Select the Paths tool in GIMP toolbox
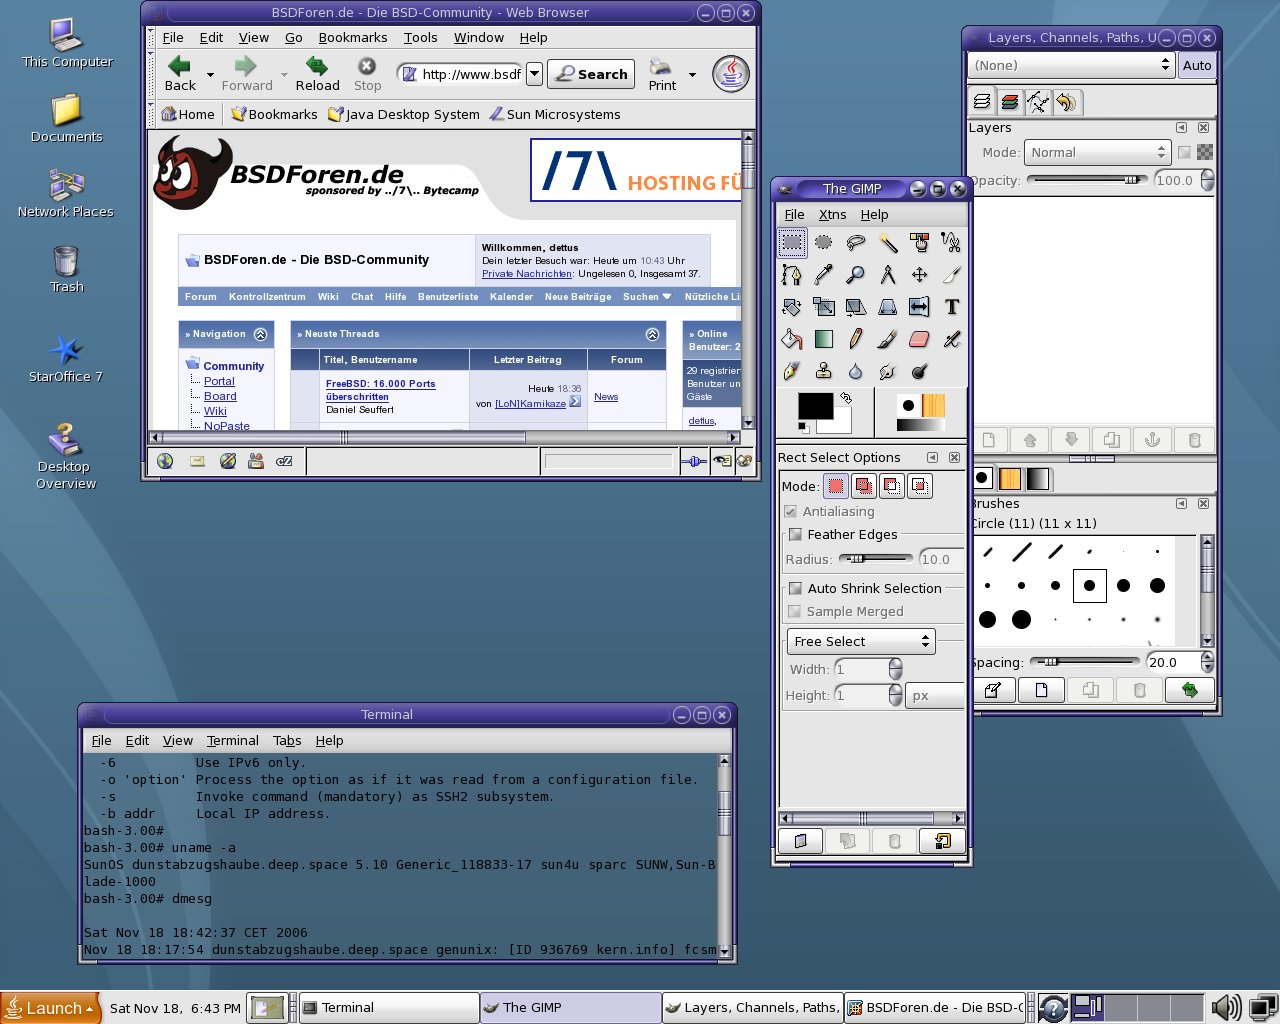Viewport: 1280px width, 1024px height. click(x=792, y=274)
